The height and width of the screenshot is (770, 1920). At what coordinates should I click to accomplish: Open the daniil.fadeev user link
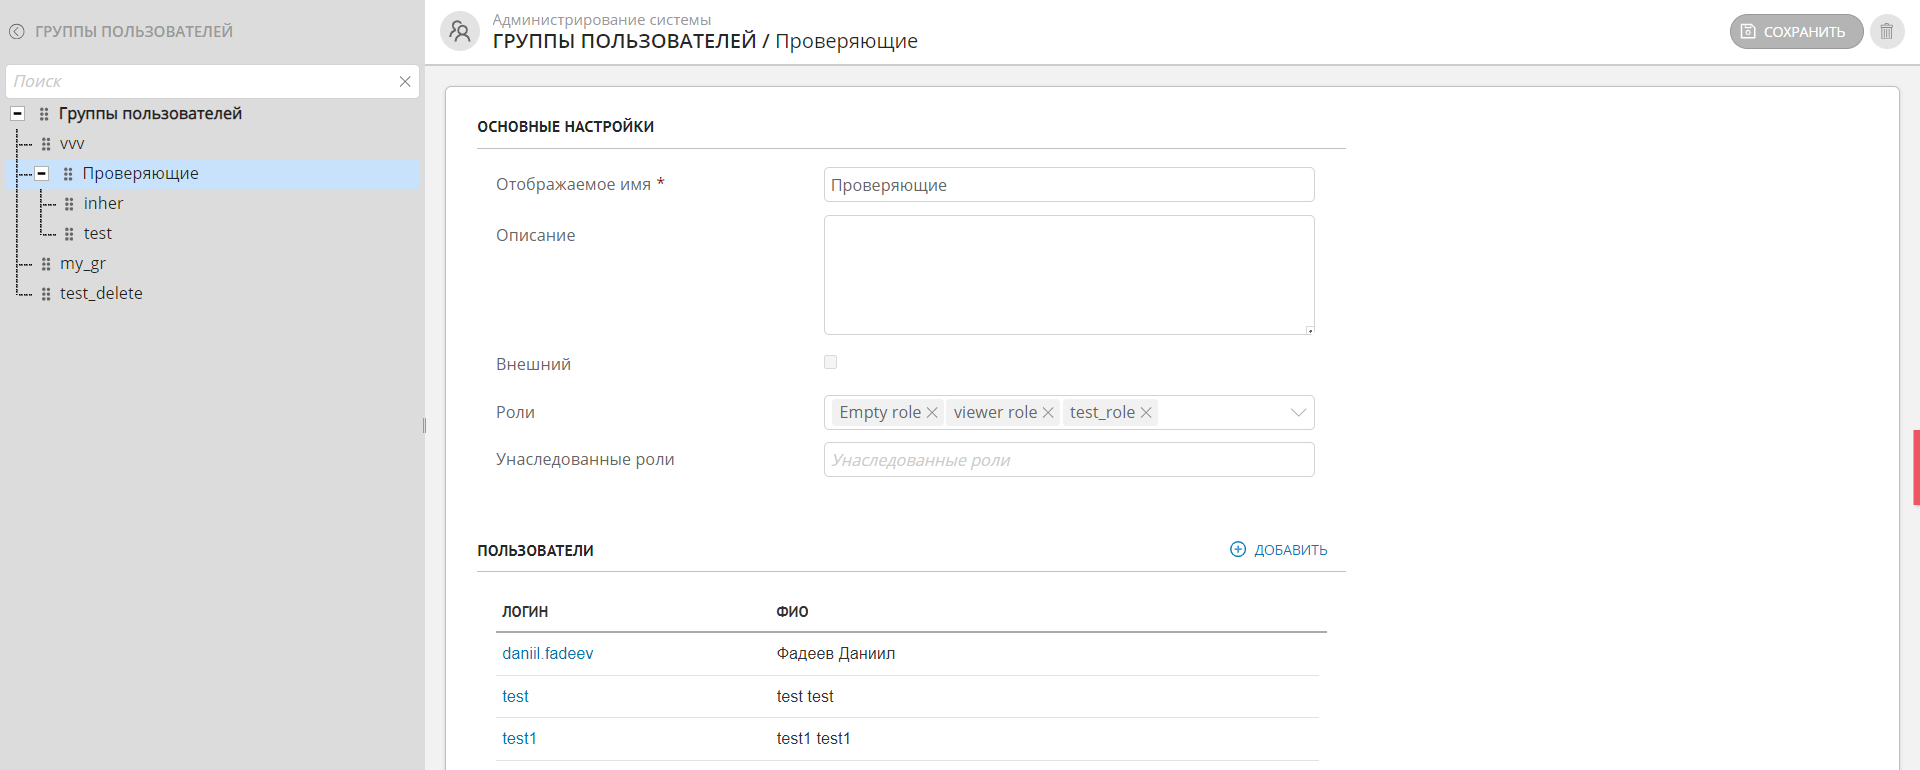click(x=547, y=654)
